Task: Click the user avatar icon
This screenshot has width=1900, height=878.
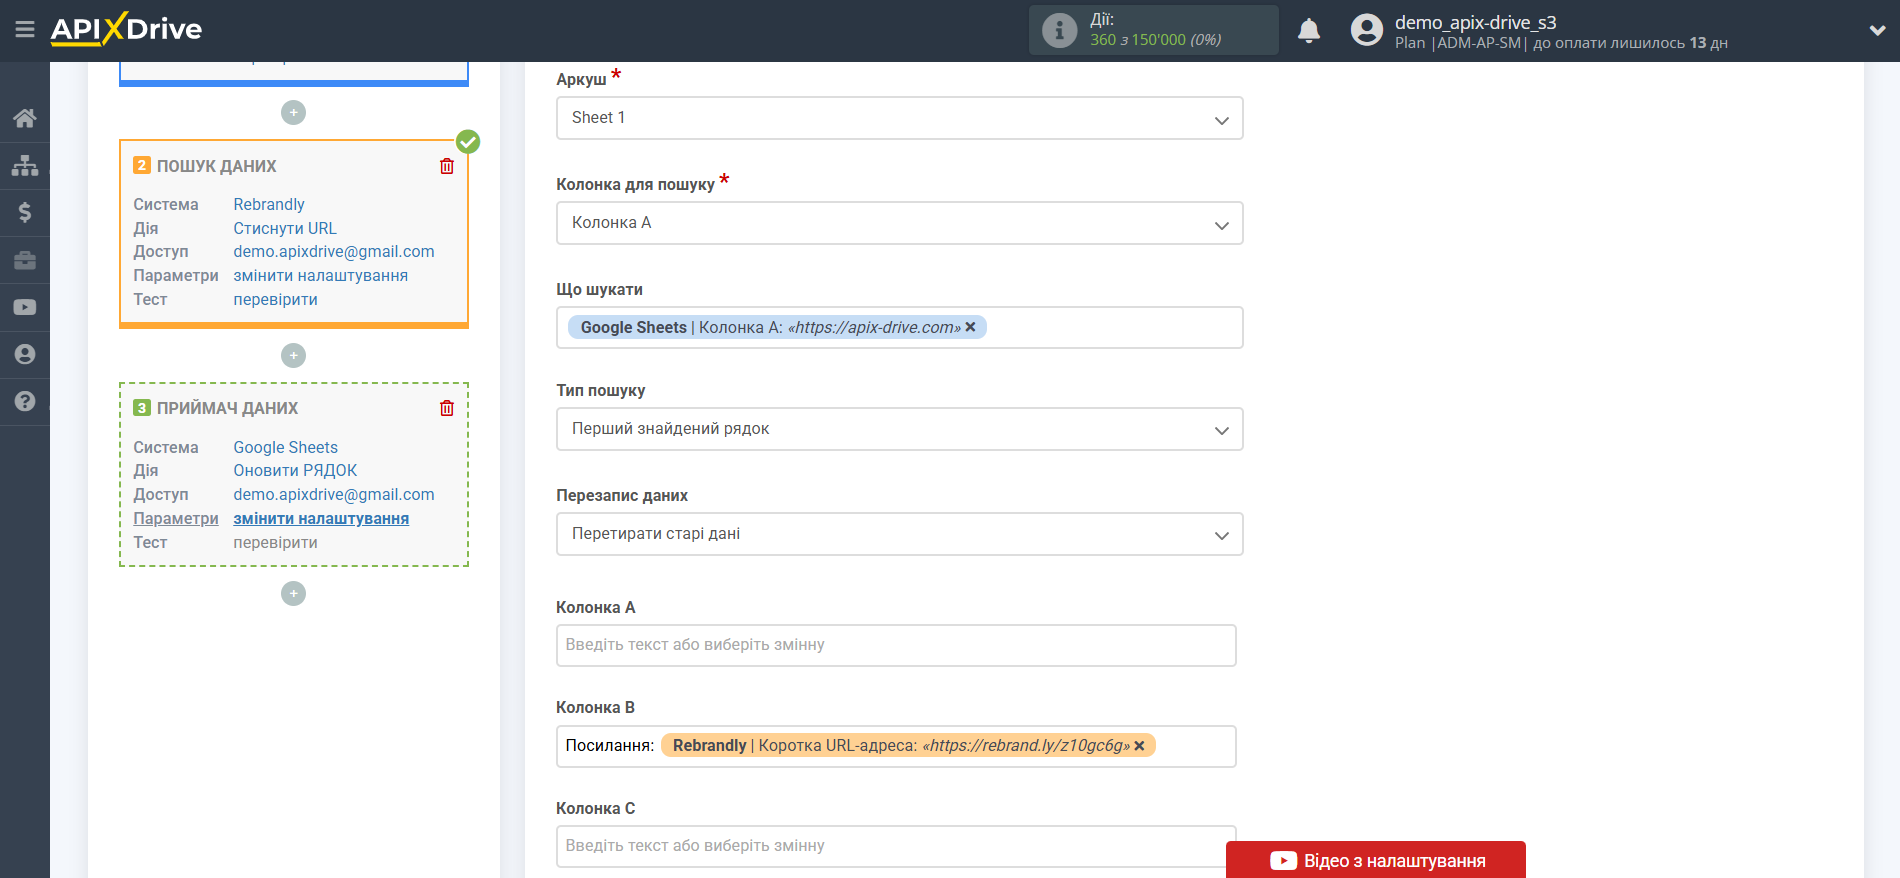Action: [x=1366, y=30]
